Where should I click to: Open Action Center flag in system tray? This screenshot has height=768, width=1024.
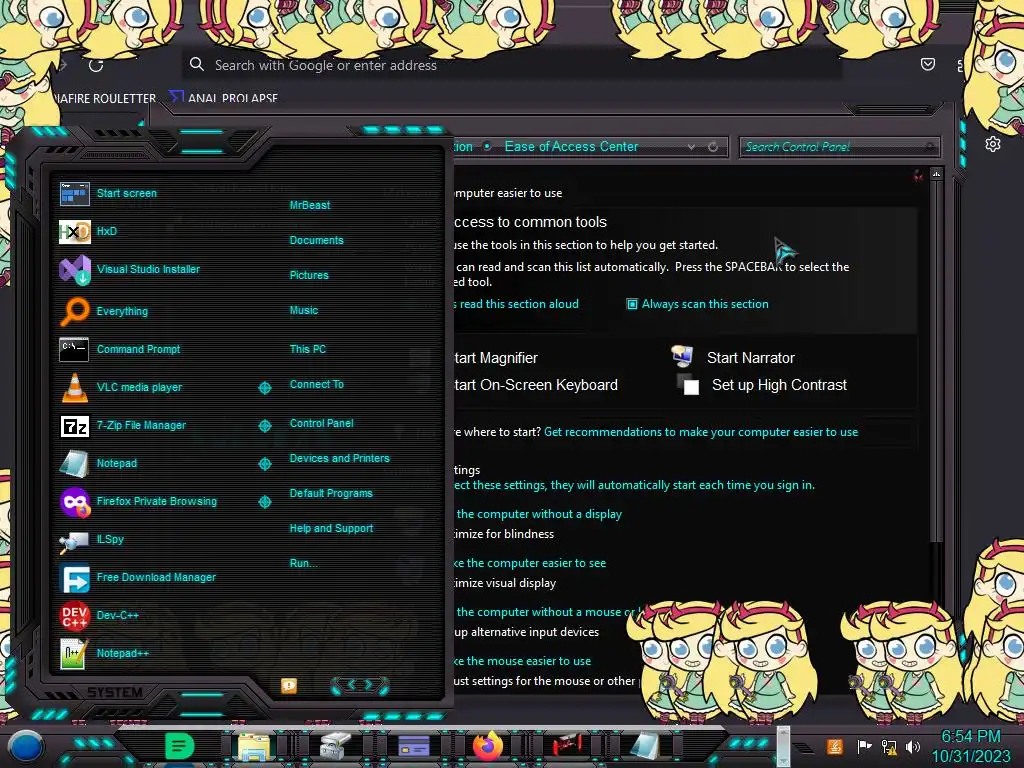pos(864,746)
